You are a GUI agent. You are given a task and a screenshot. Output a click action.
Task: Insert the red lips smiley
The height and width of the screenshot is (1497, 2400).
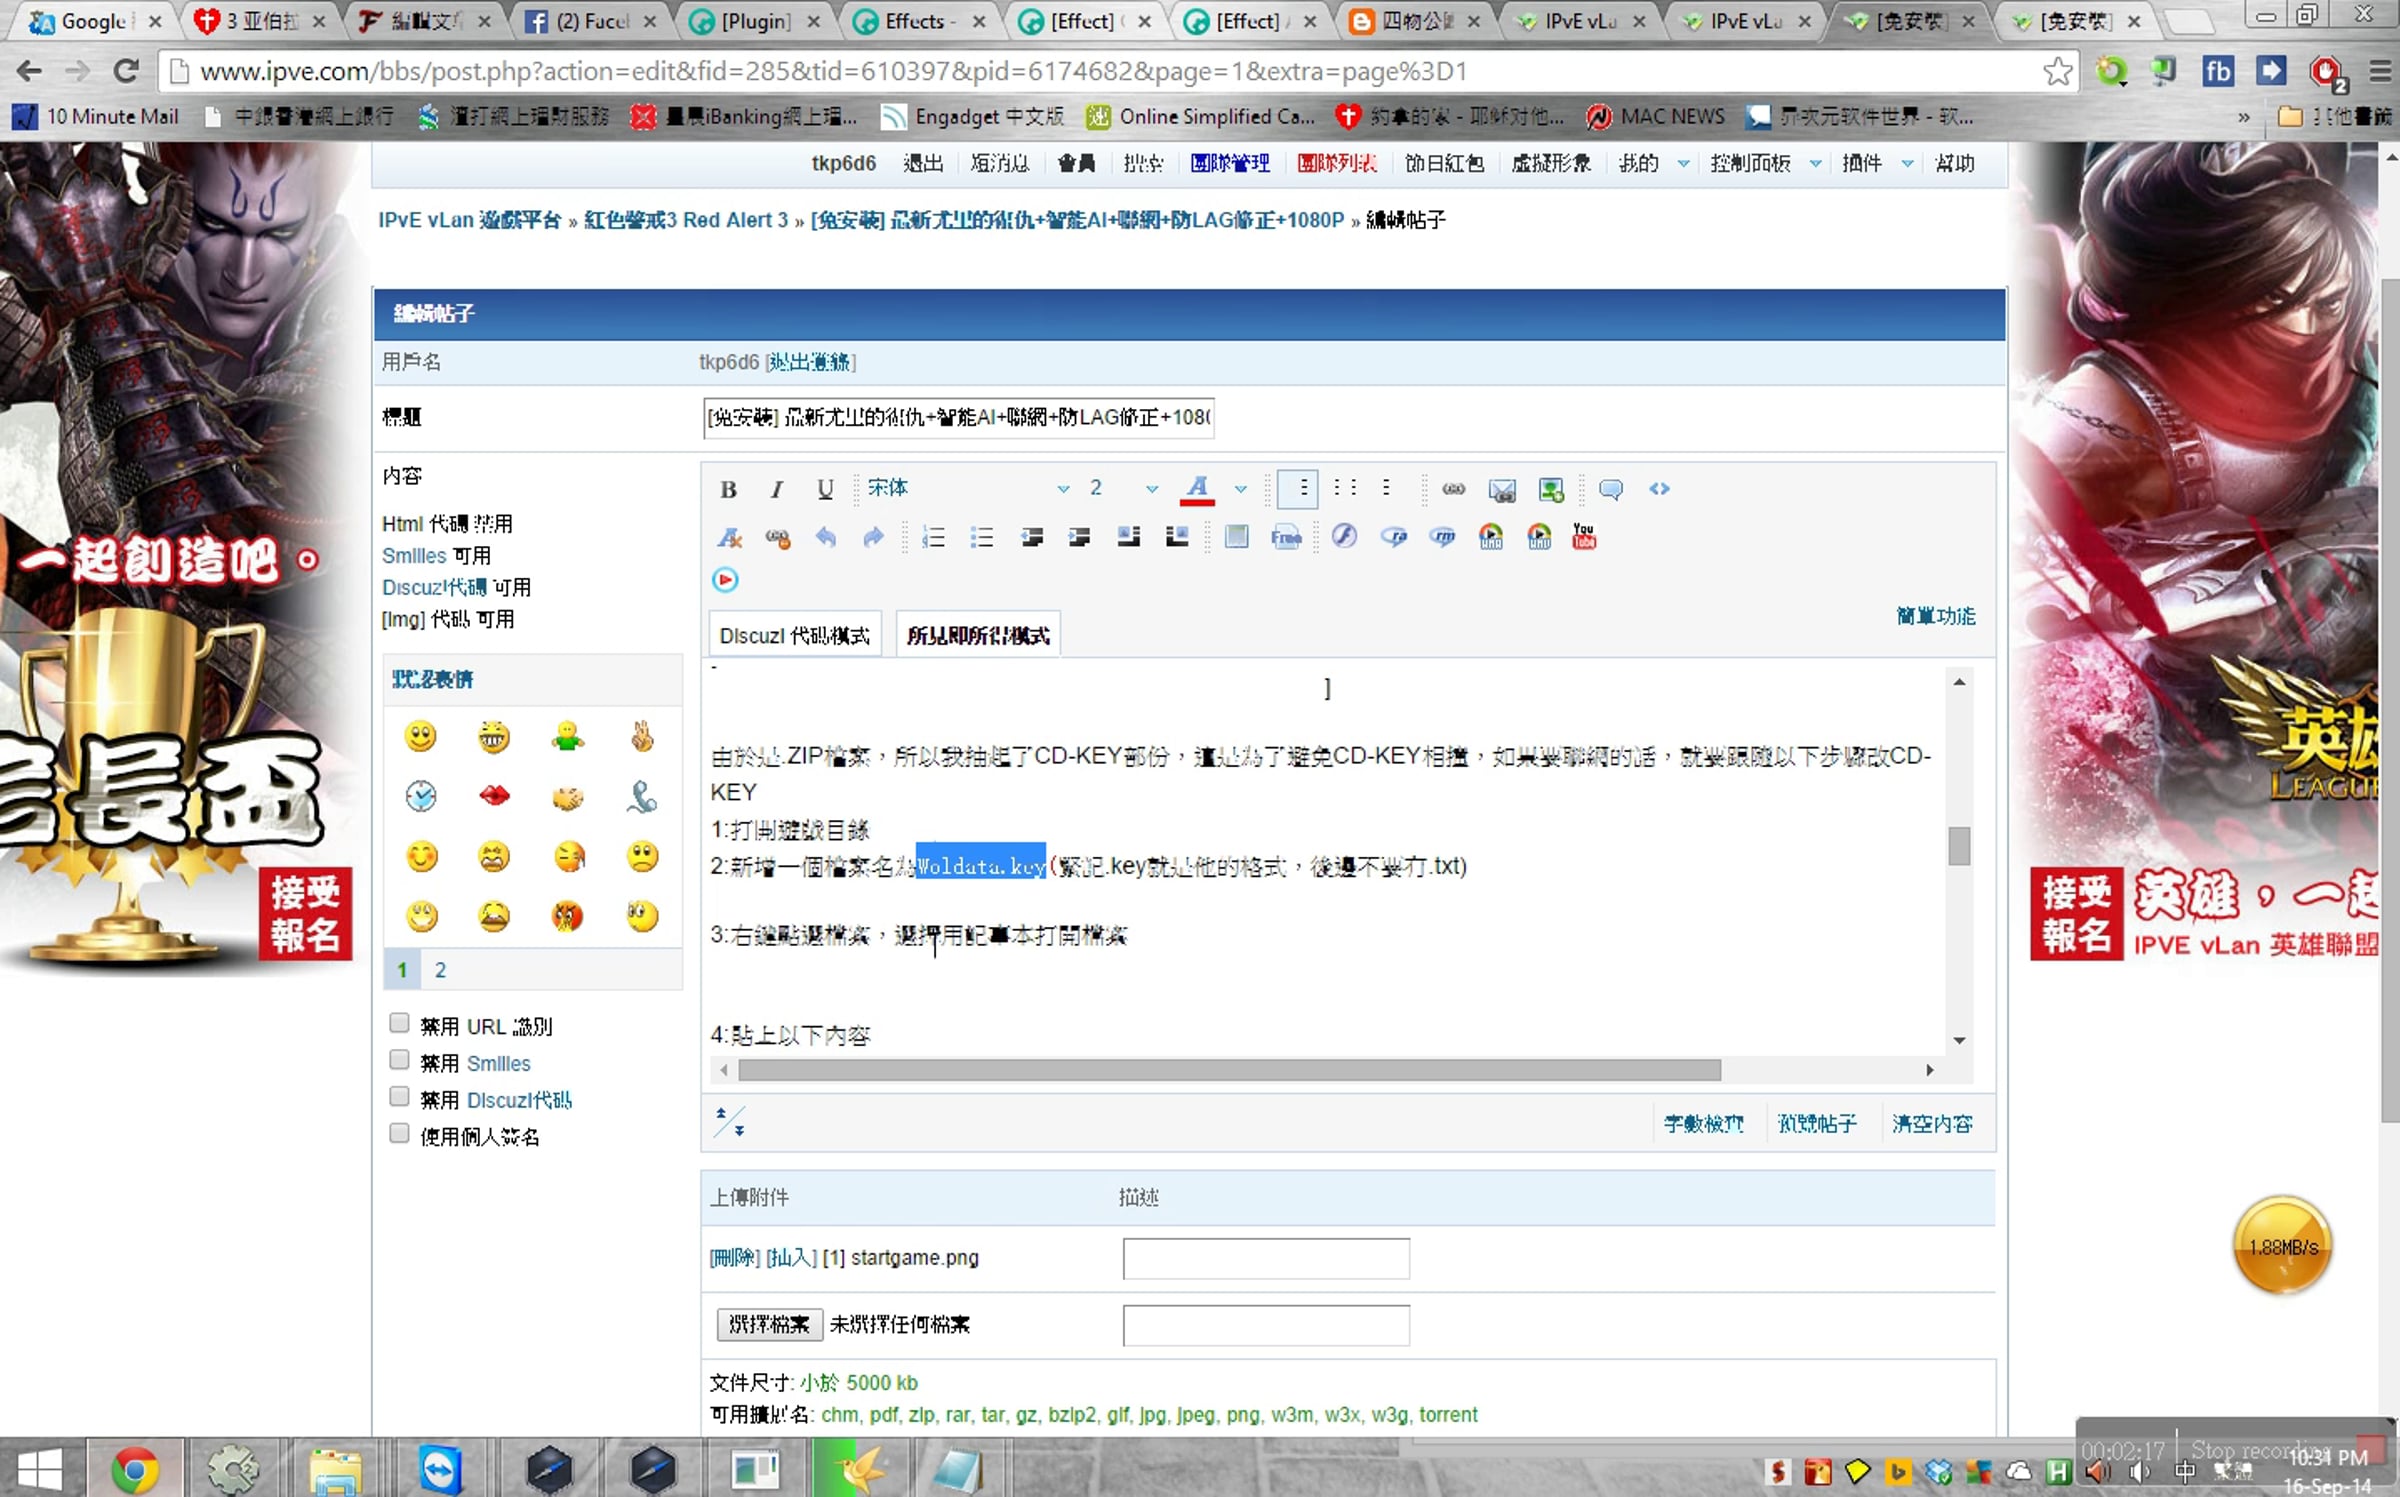coord(494,795)
